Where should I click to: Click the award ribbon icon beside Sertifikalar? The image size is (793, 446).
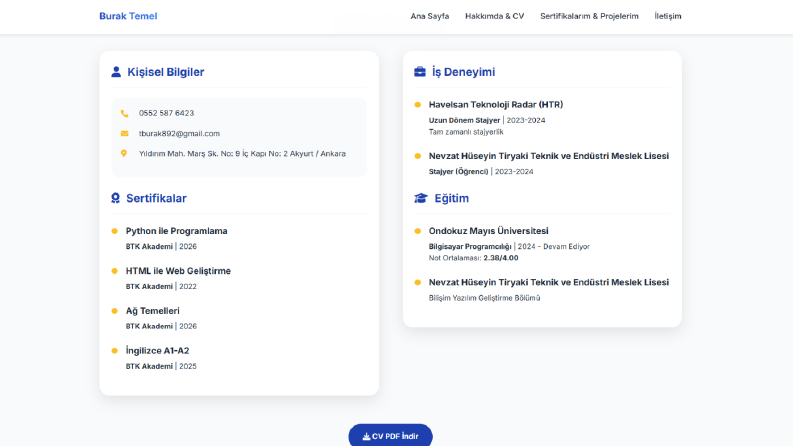pos(115,198)
